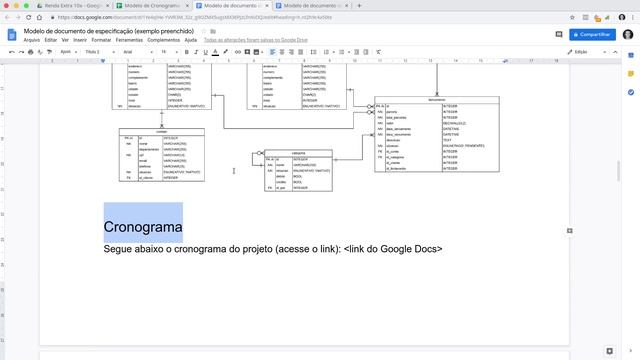640x360 pixels.
Task: Star the document next to its title
Action: (204, 31)
